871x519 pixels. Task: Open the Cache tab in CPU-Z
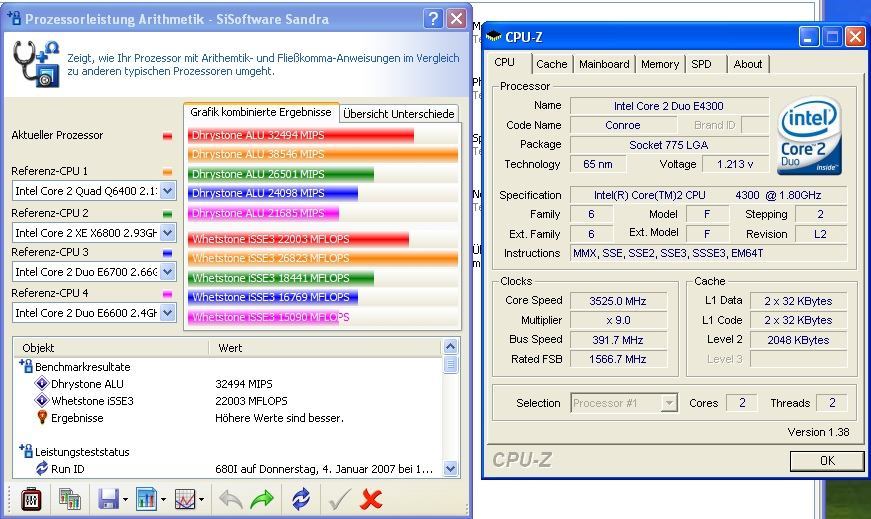552,64
